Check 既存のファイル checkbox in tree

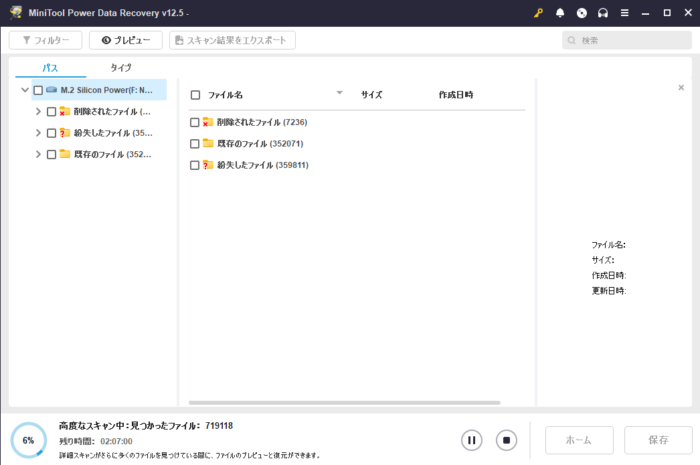(x=51, y=154)
